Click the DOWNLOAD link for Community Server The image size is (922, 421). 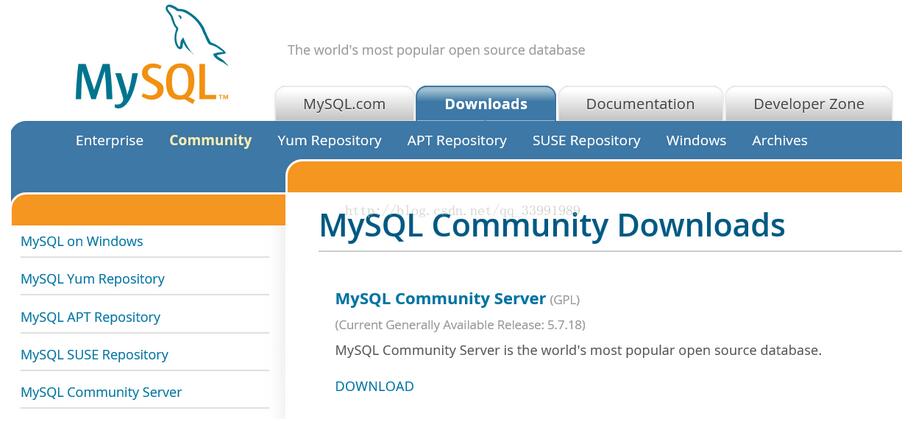coord(375,386)
